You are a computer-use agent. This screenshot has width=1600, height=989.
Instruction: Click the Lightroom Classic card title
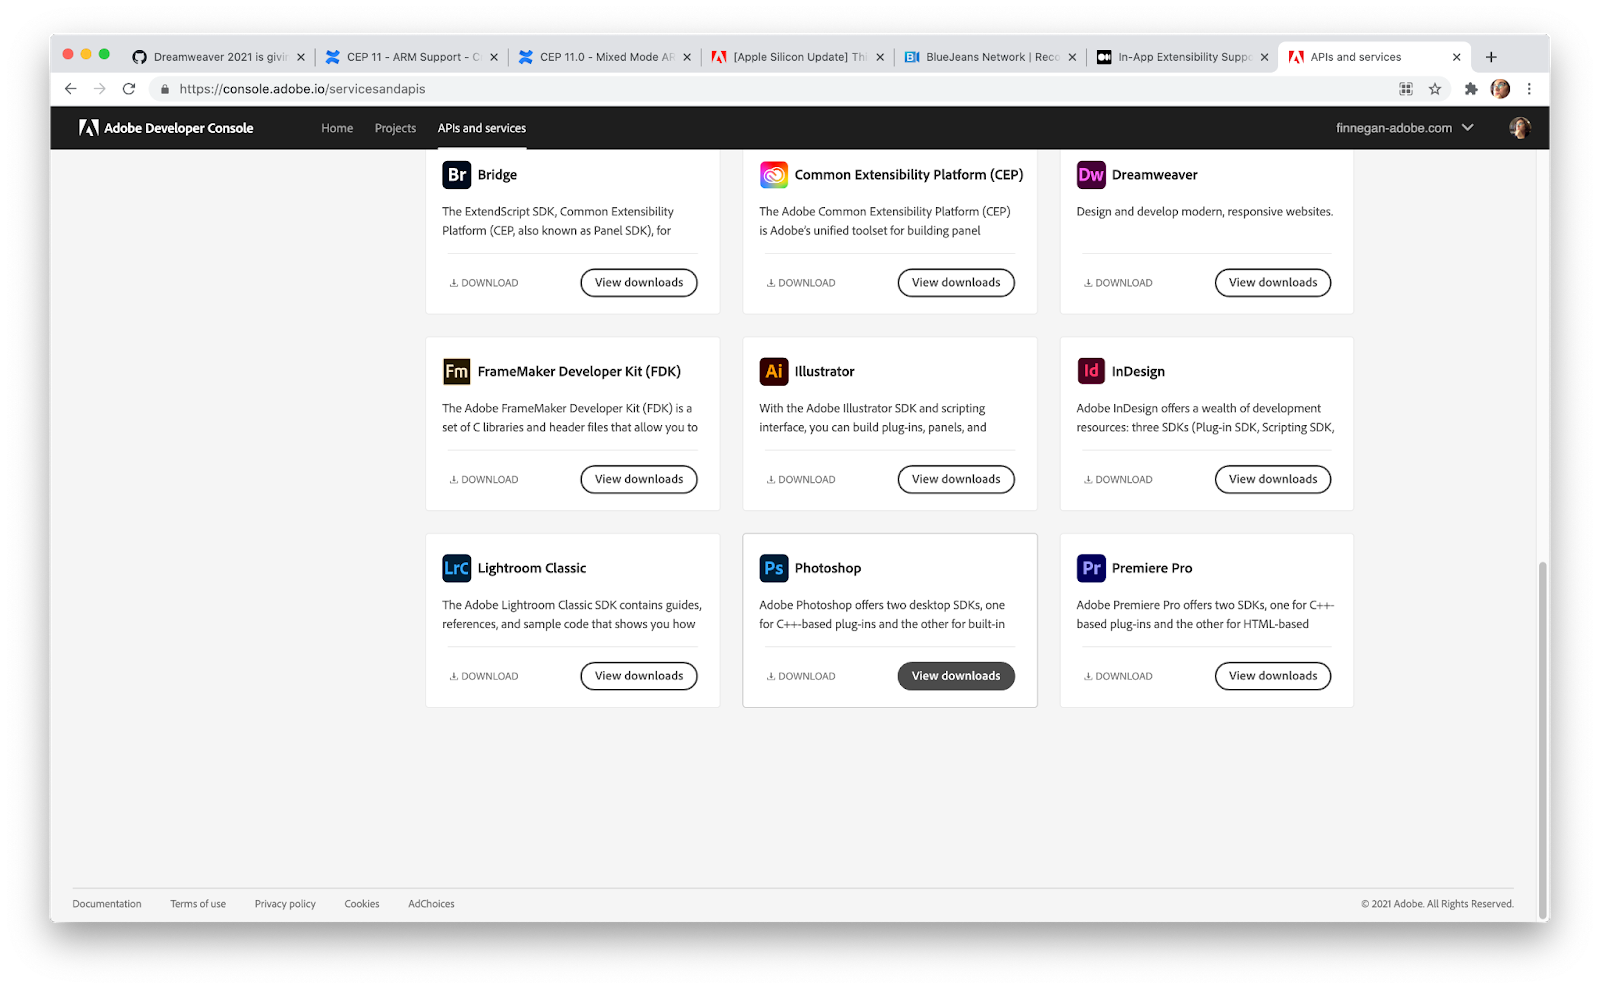(532, 568)
